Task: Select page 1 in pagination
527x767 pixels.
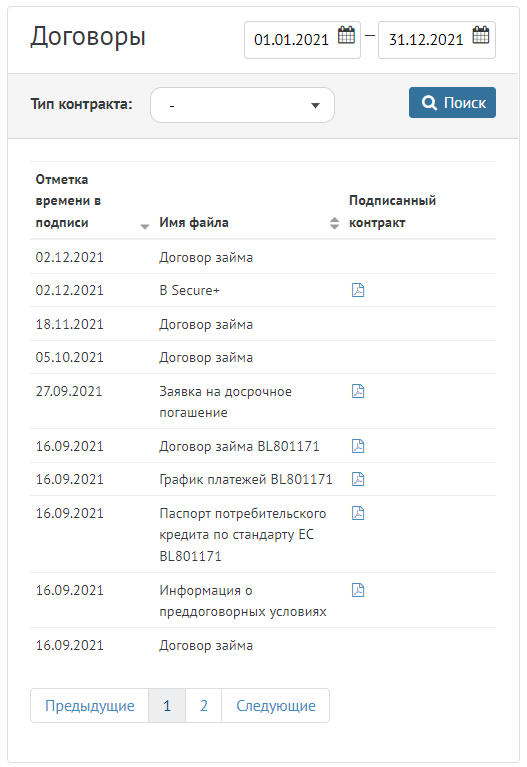Action: [x=167, y=705]
